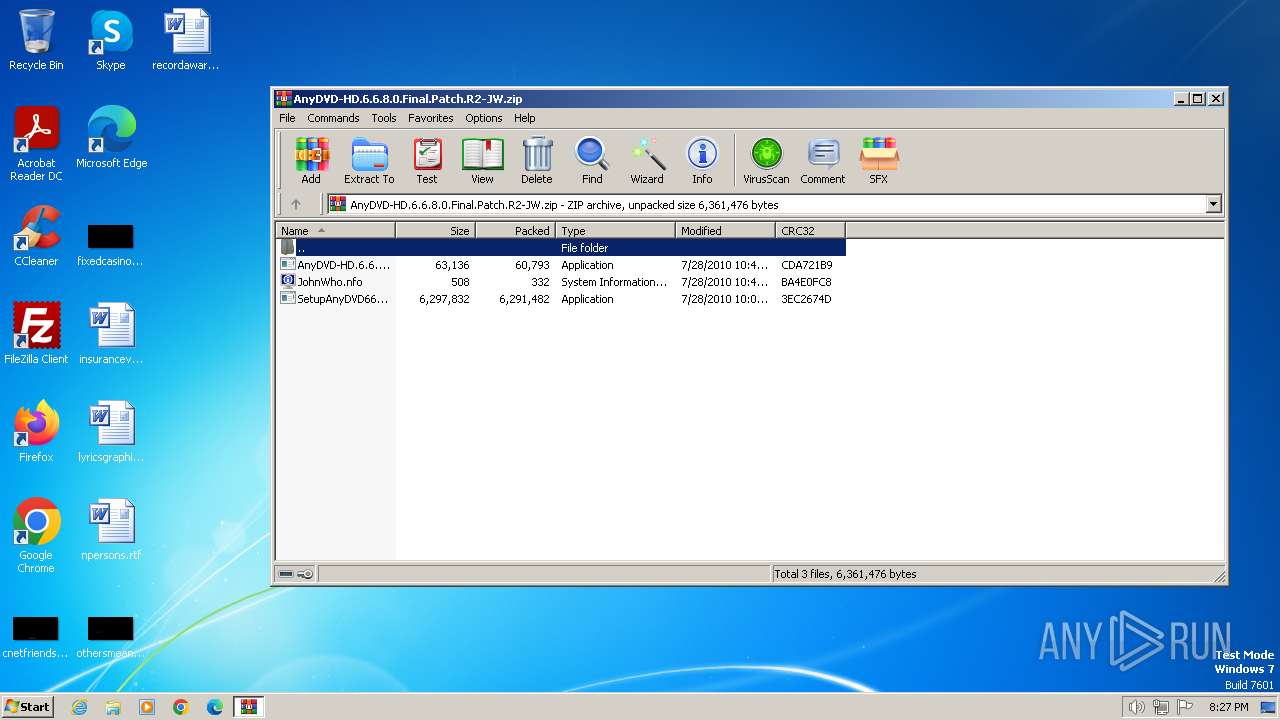Click the Windows Media Player taskbar icon
Image resolution: width=1280 pixels, height=720 pixels.
pyautogui.click(x=147, y=707)
